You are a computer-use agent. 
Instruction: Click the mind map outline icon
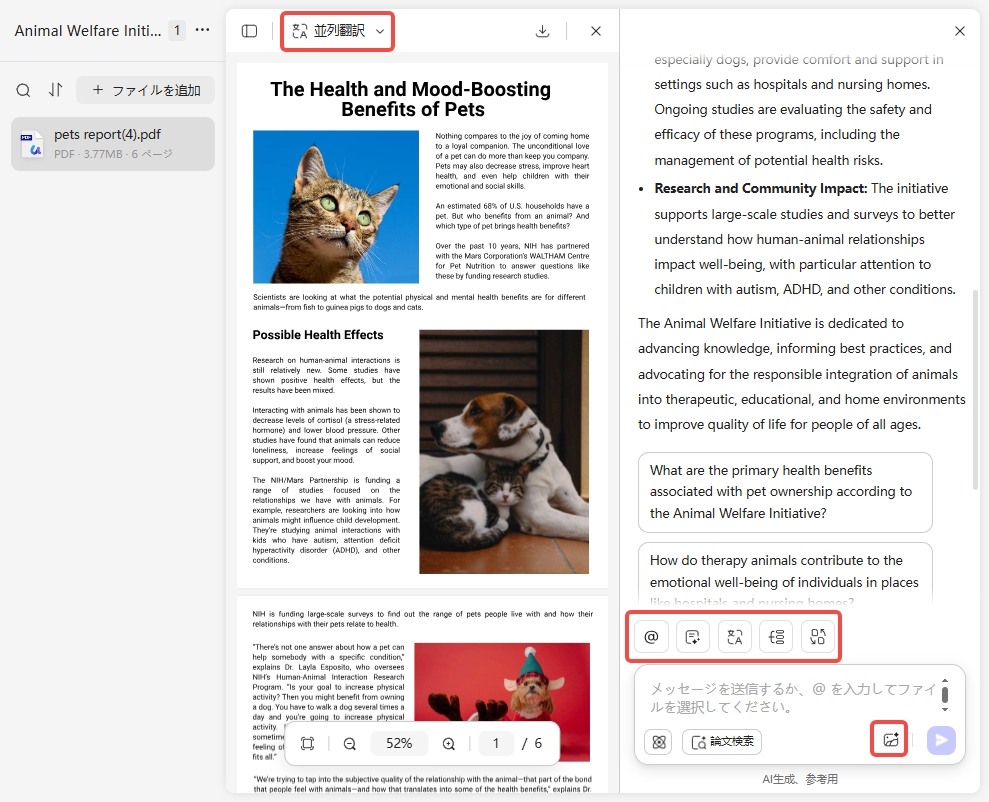[x=776, y=637]
